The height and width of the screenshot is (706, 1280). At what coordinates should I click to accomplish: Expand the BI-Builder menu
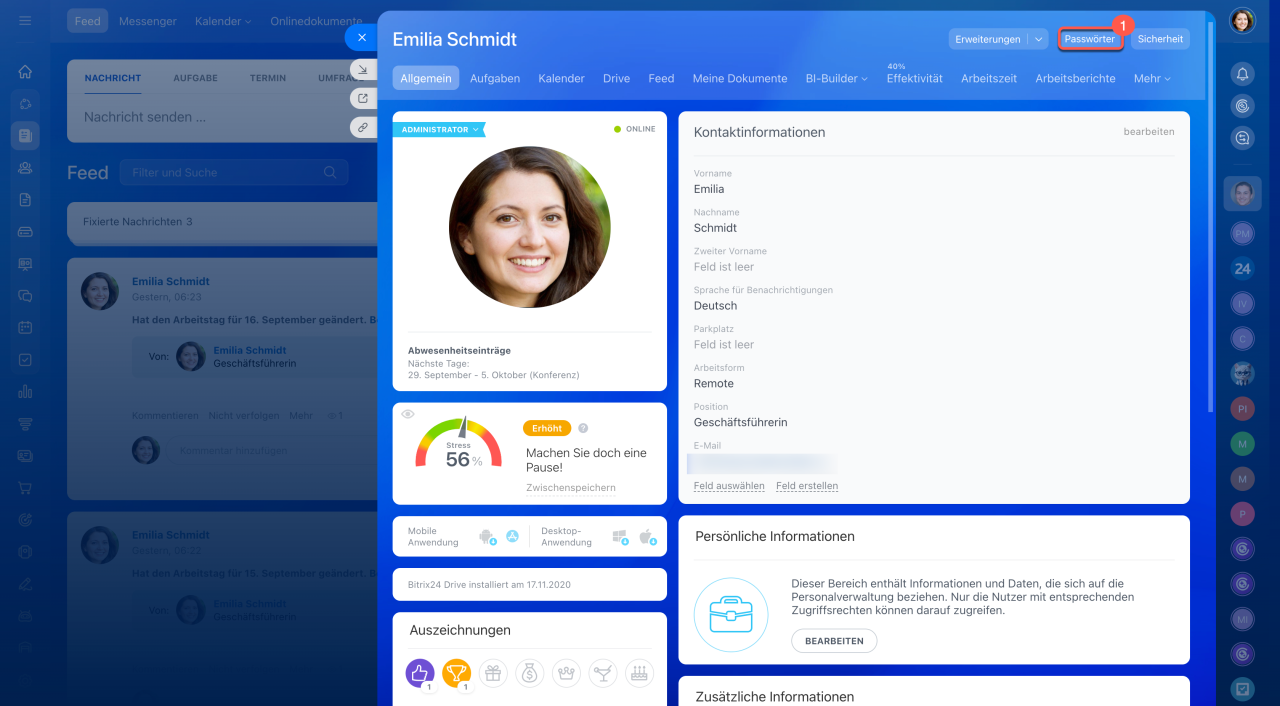(x=837, y=78)
